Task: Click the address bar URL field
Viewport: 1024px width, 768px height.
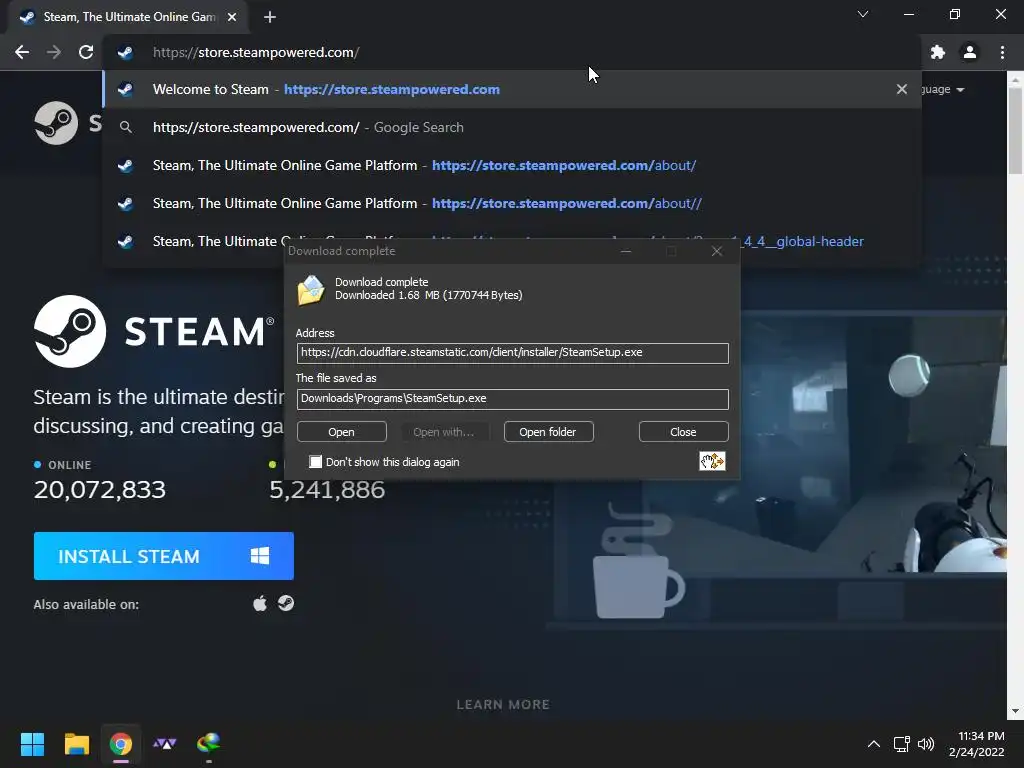Action: (512, 52)
